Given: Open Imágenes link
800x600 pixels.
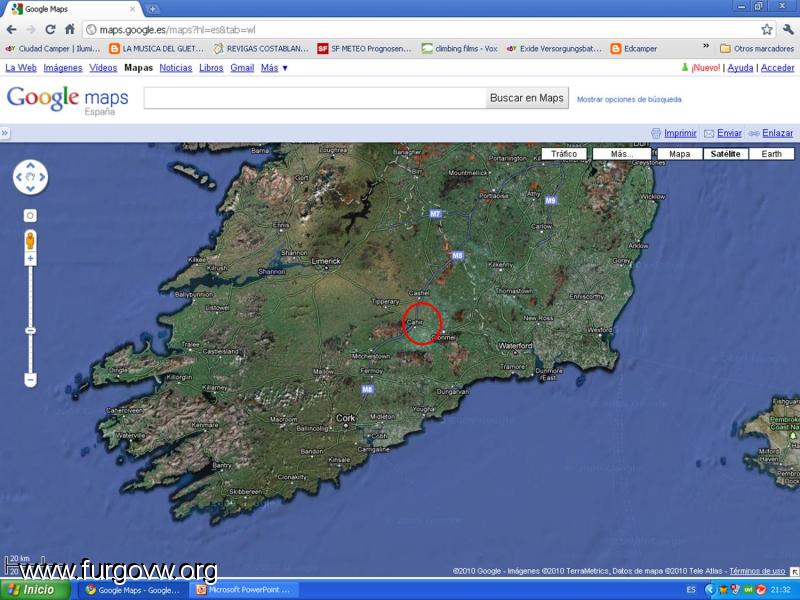Looking at the screenshot, I should 63,68.
